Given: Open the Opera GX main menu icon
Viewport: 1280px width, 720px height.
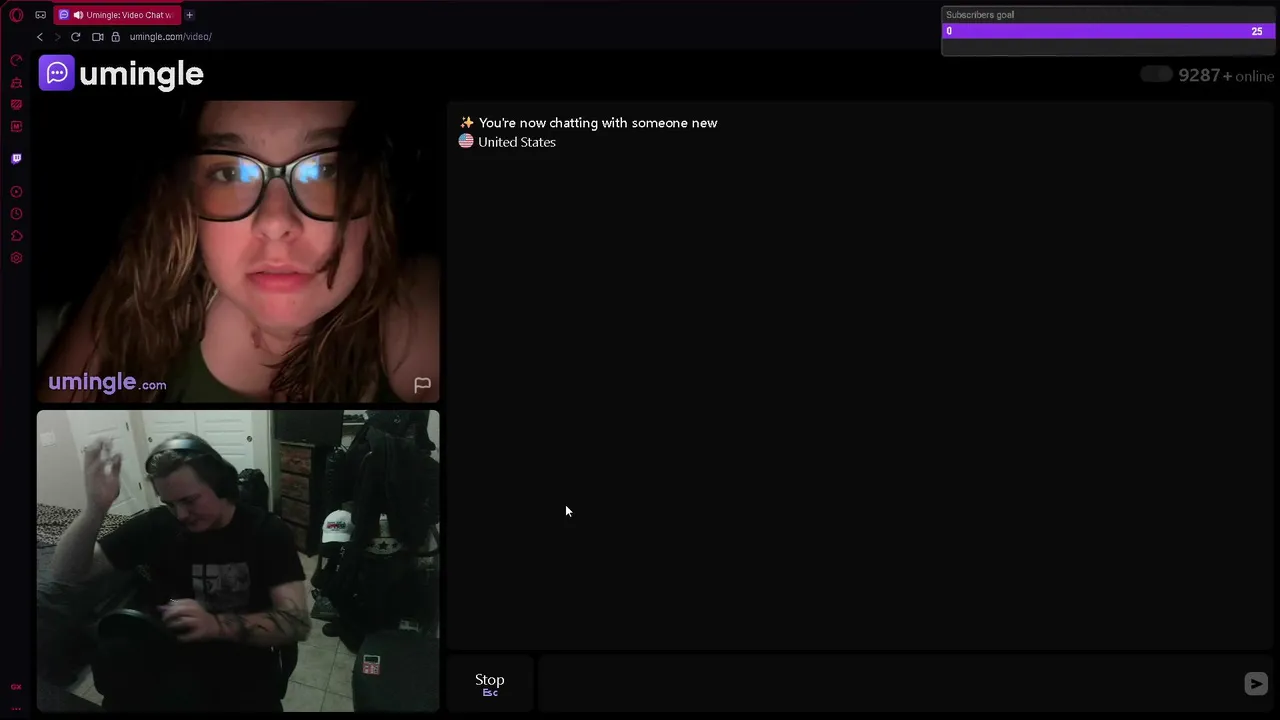Looking at the screenshot, I should coord(16,15).
